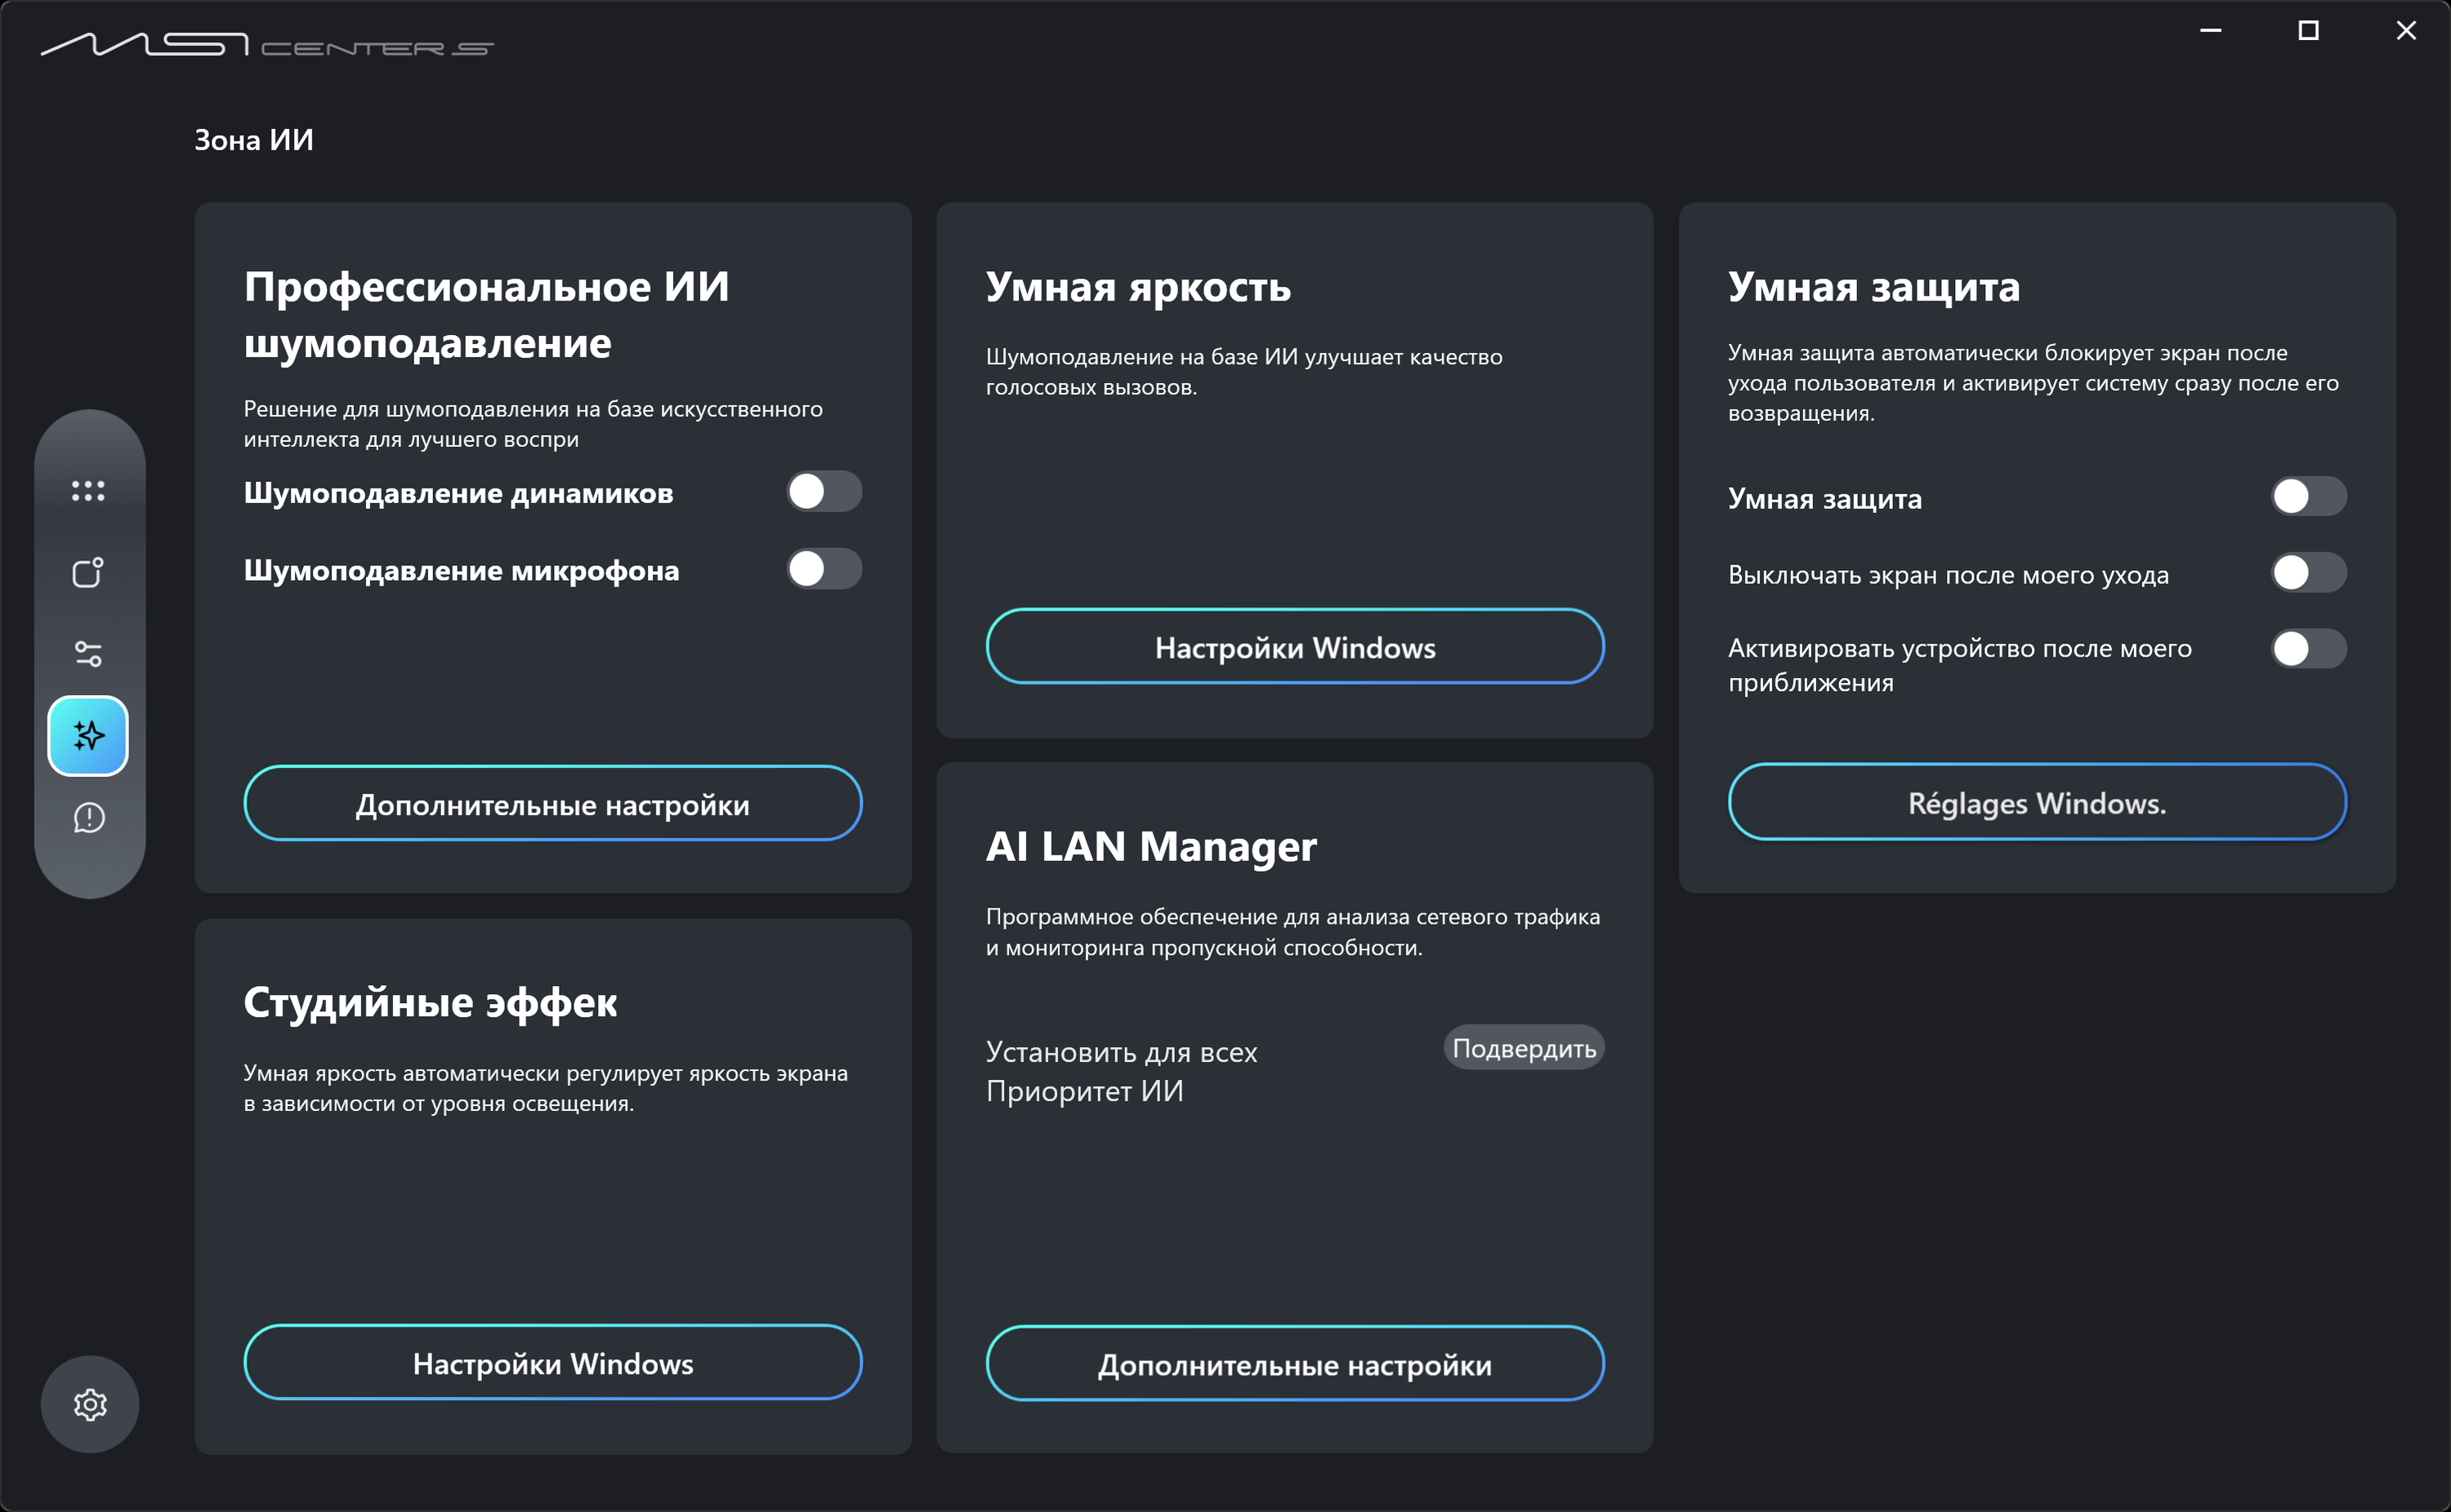Open Настройки Windows for Умная яркость
Viewport: 2451px width, 1512px height.
1295,647
